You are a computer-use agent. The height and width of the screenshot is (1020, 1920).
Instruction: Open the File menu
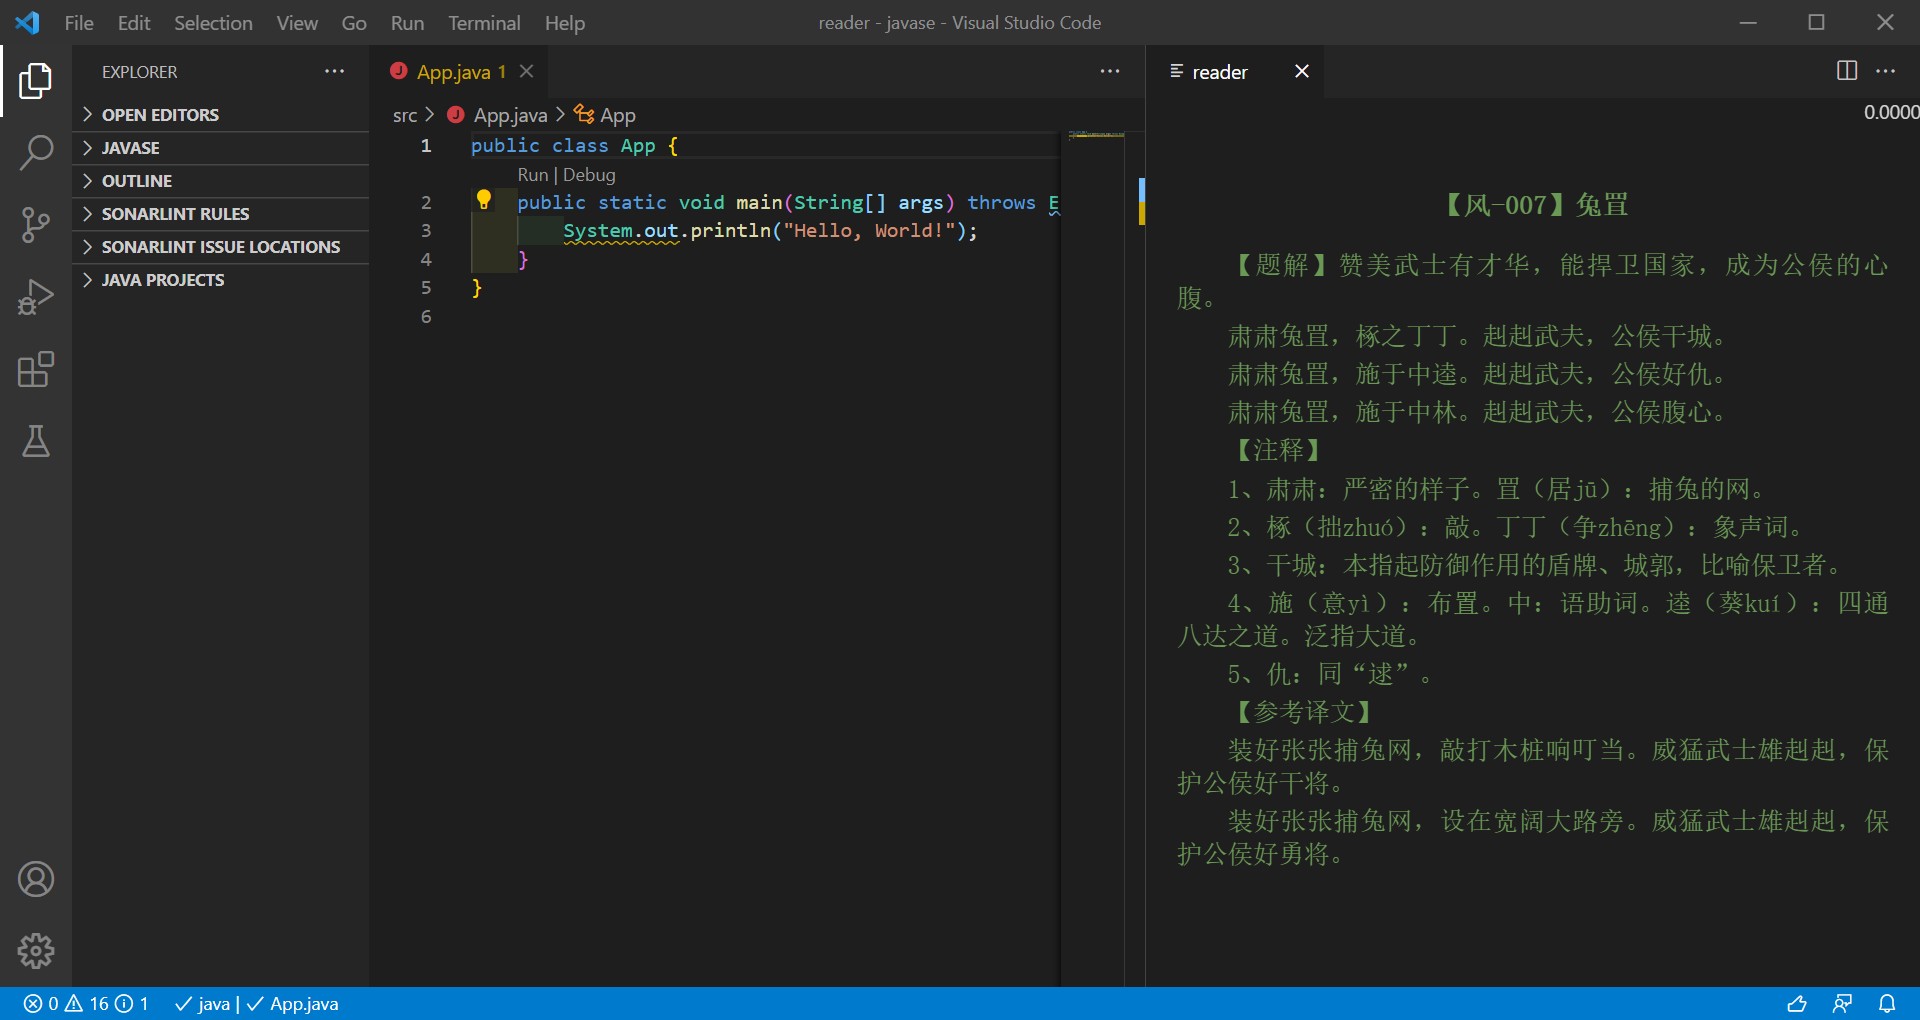point(79,22)
